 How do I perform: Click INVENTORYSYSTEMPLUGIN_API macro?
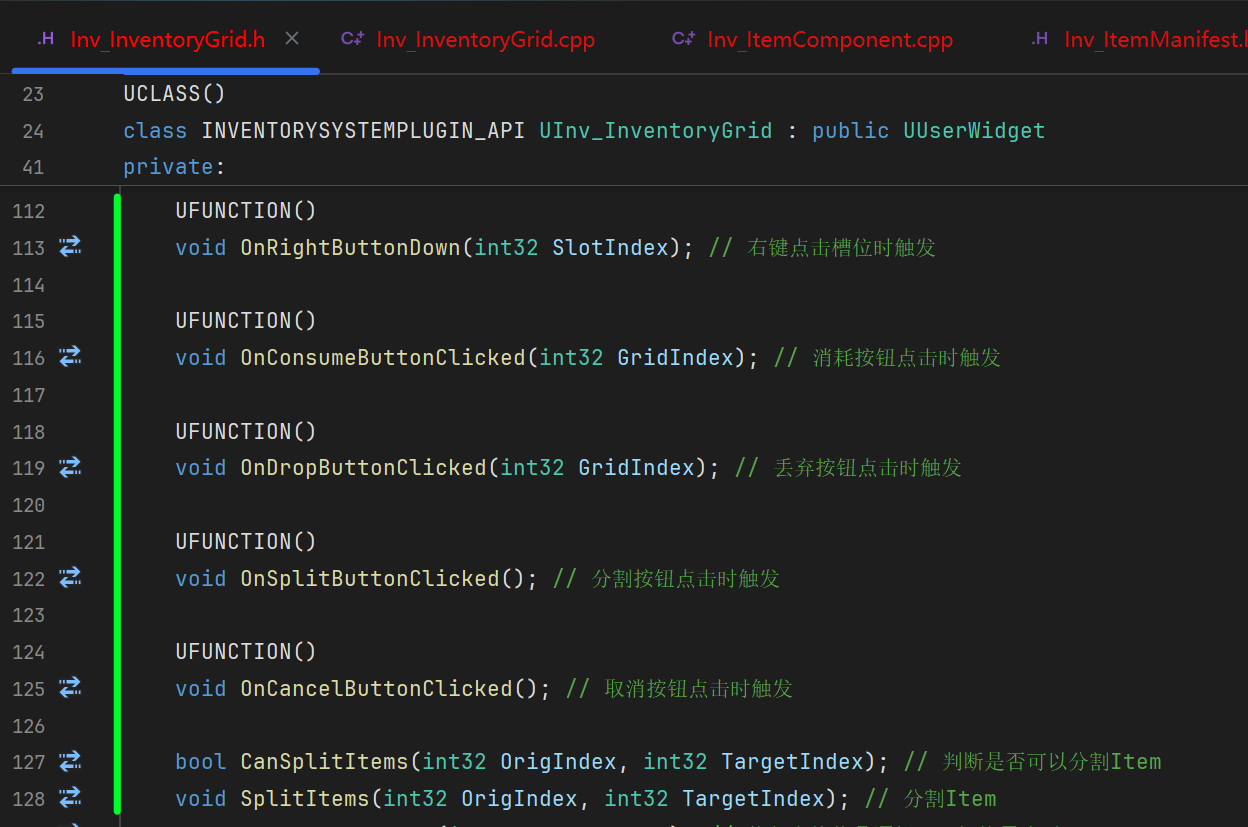click(x=363, y=131)
